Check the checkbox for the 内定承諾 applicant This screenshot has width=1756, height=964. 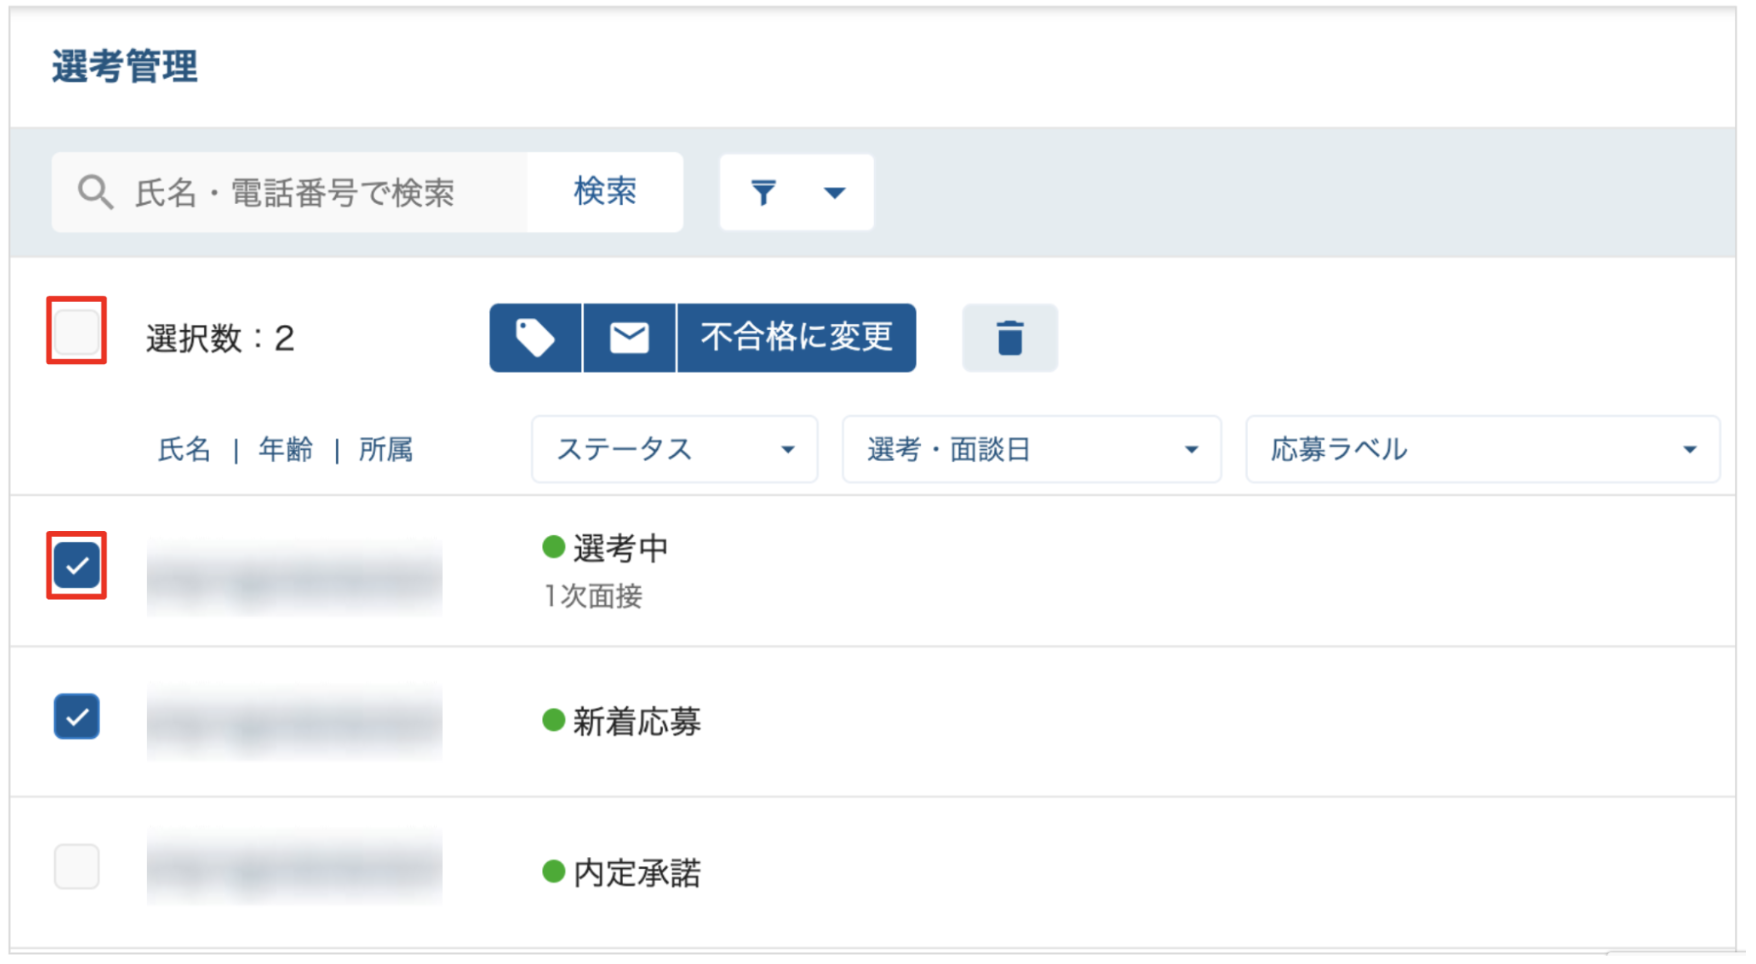pyautogui.click(x=77, y=866)
